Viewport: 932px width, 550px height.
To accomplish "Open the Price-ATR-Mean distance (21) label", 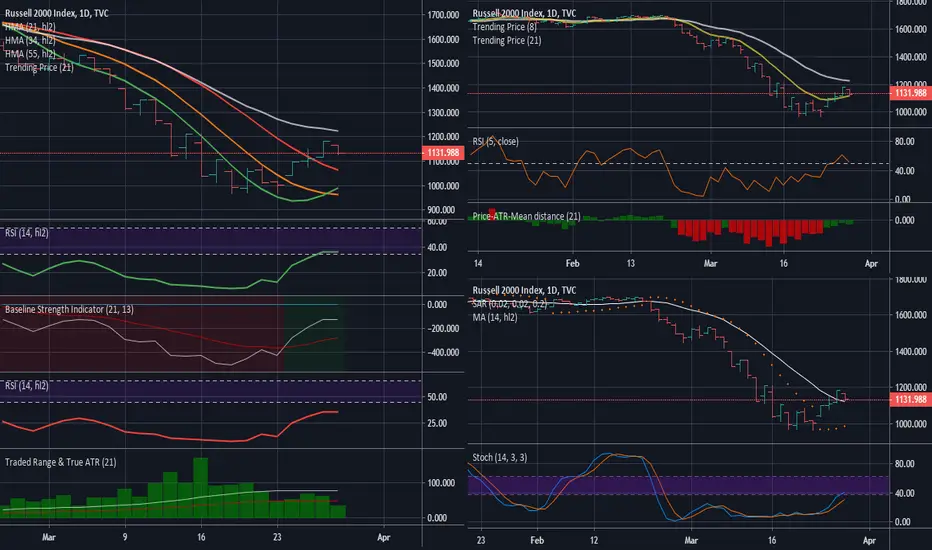I will pos(527,216).
